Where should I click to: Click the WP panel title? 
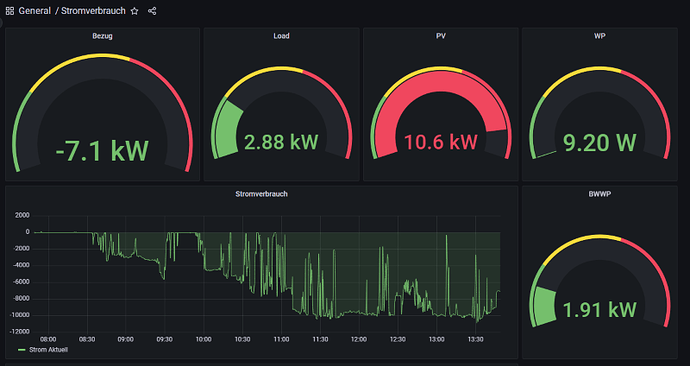coord(599,36)
